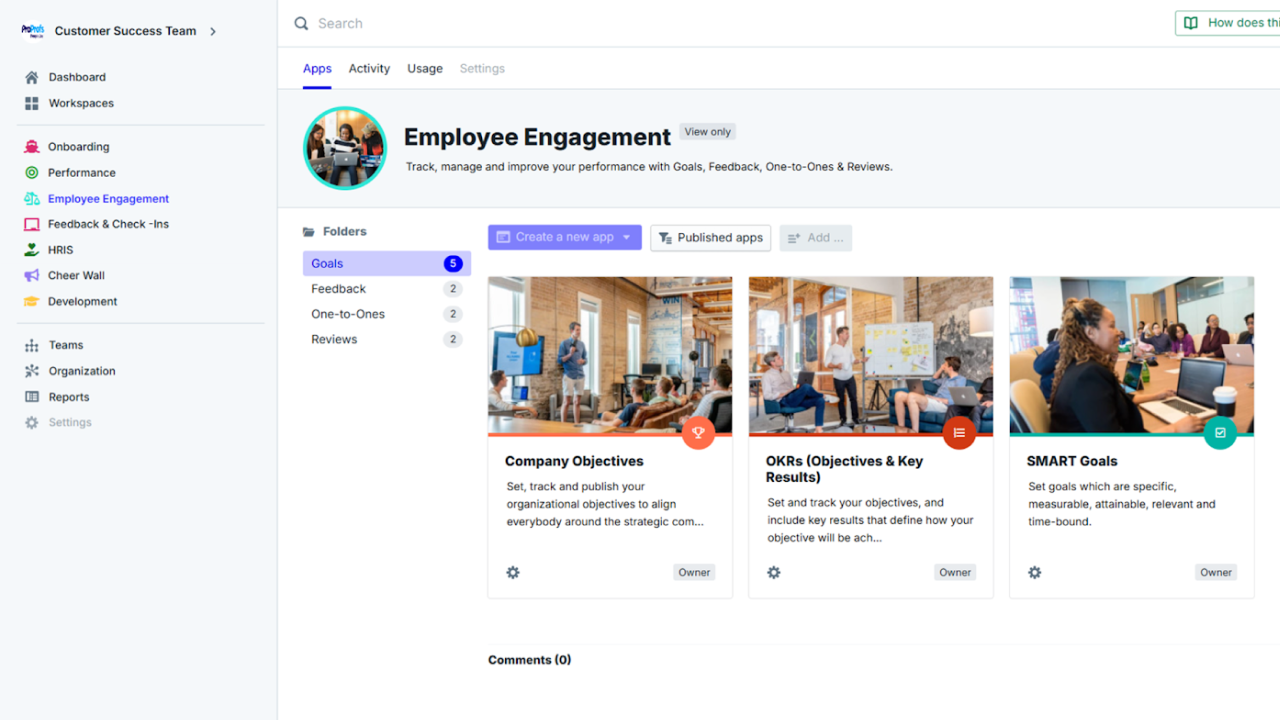Image resolution: width=1280 pixels, height=720 pixels.
Task: Select the Reviews folder
Action: pos(387,340)
